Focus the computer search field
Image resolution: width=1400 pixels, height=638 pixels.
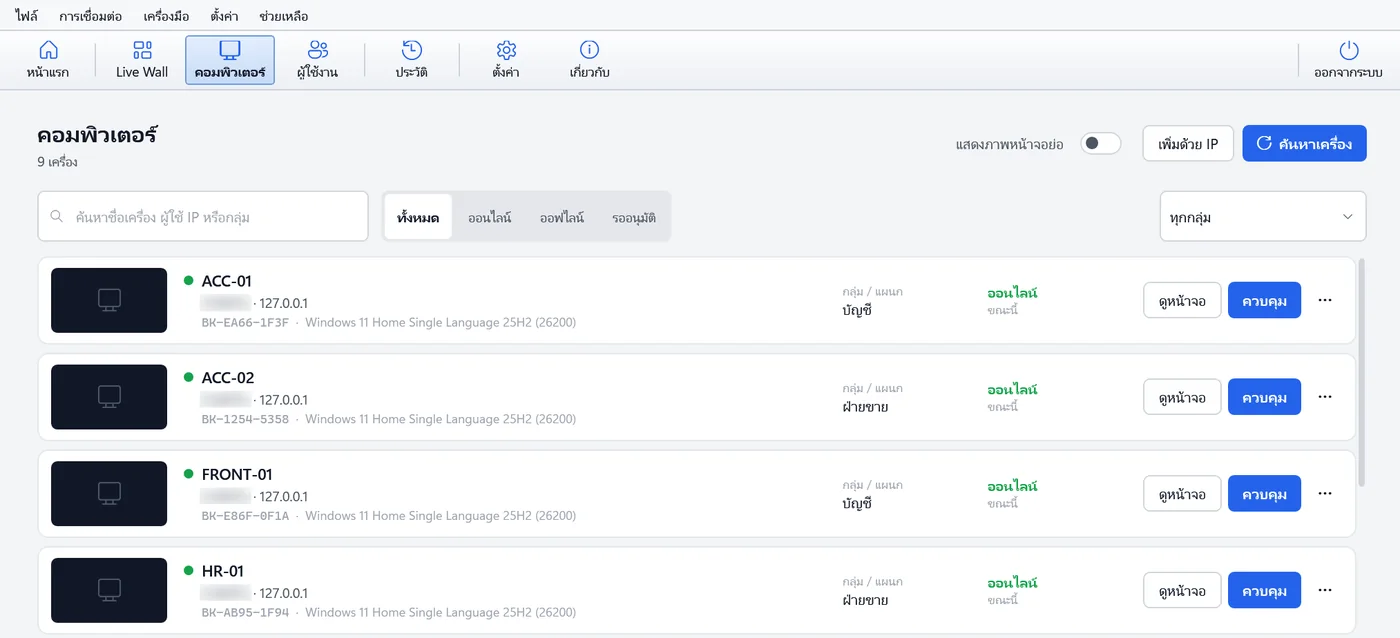click(203, 217)
